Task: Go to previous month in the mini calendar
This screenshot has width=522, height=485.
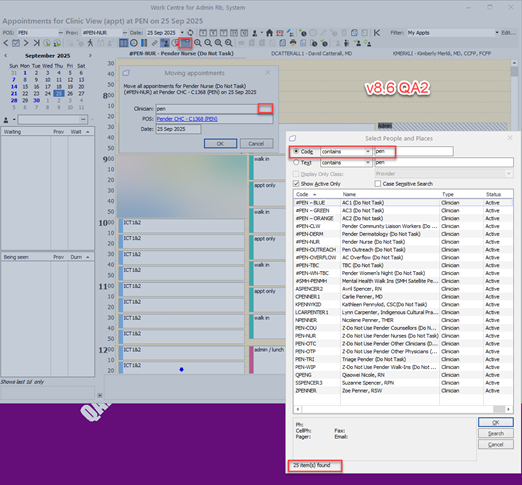Action: pyautogui.click(x=5, y=56)
